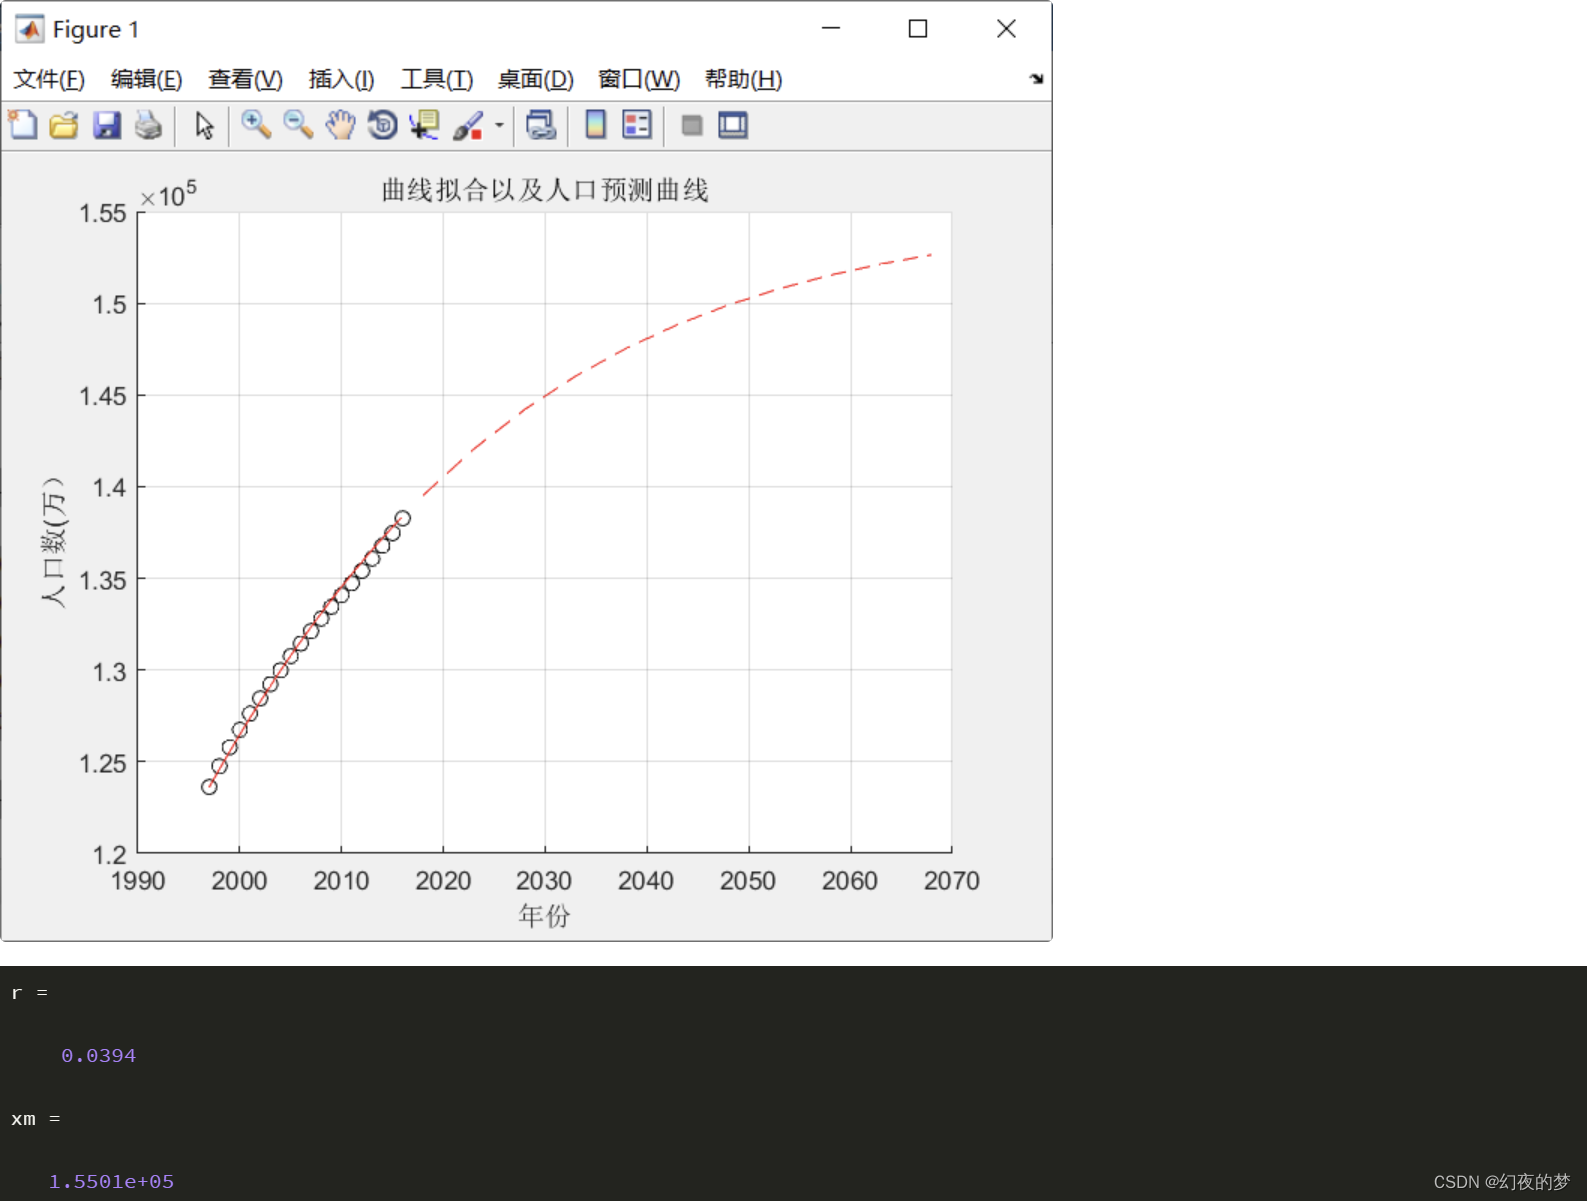
Task: Select the Zoom In magnifier tool
Action: coord(256,125)
